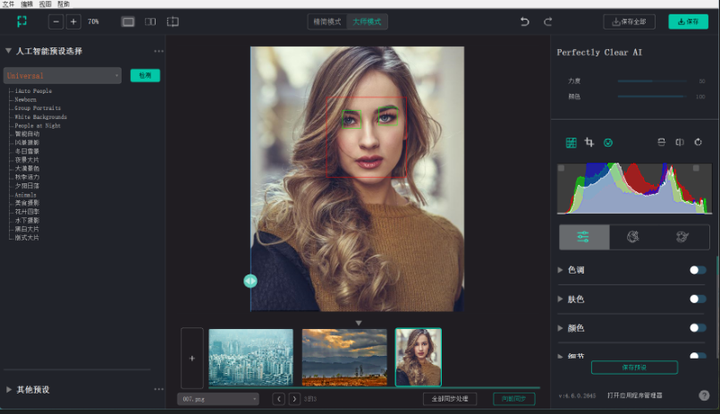
Task: Toggle the 色调 adjustment switch
Action: [x=697, y=270]
